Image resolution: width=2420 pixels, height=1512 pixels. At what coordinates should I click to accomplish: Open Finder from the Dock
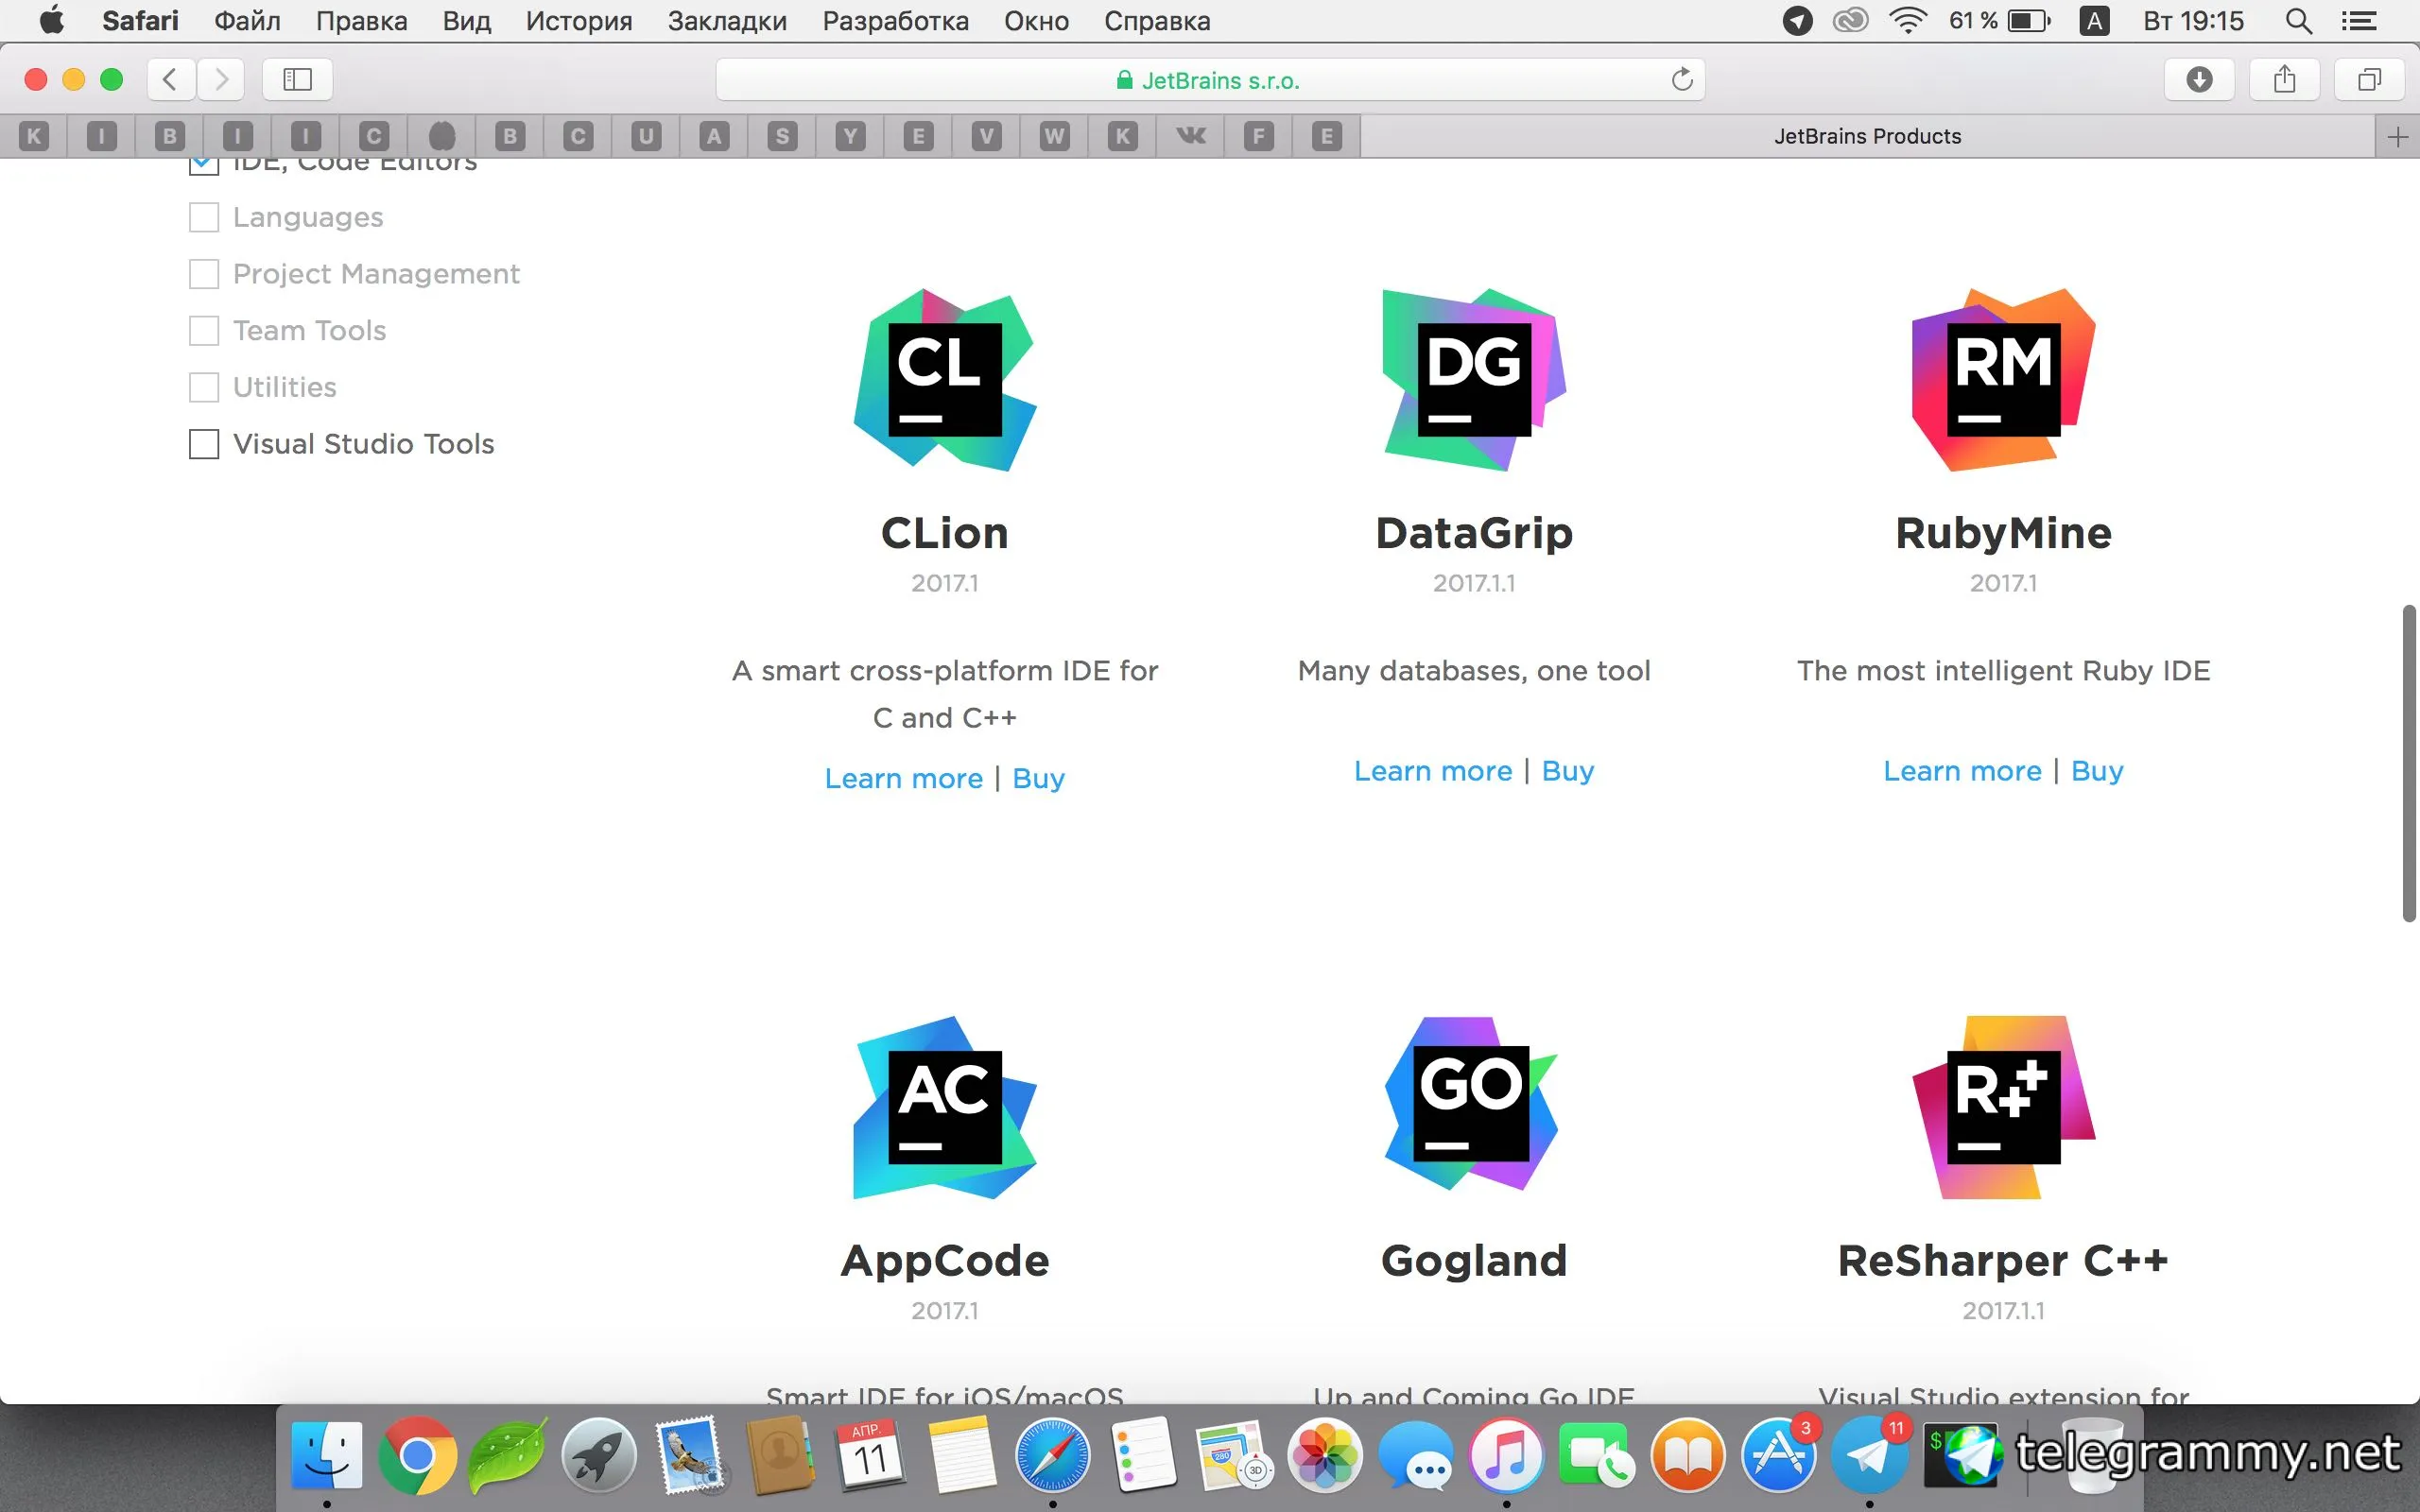pyautogui.click(x=327, y=1455)
